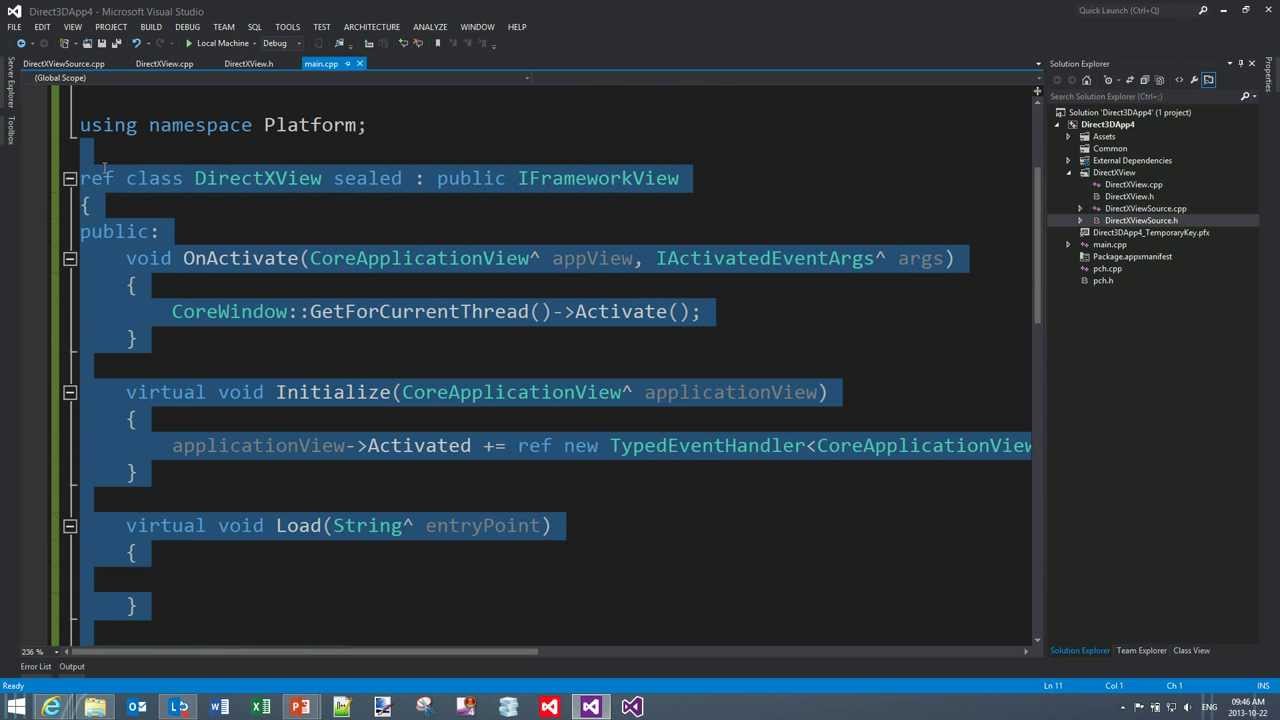The image size is (1280, 720).
Task: Expand the DirectXViewSource.cpp node
Action: pyautogui.click(x=1080, y=208)
